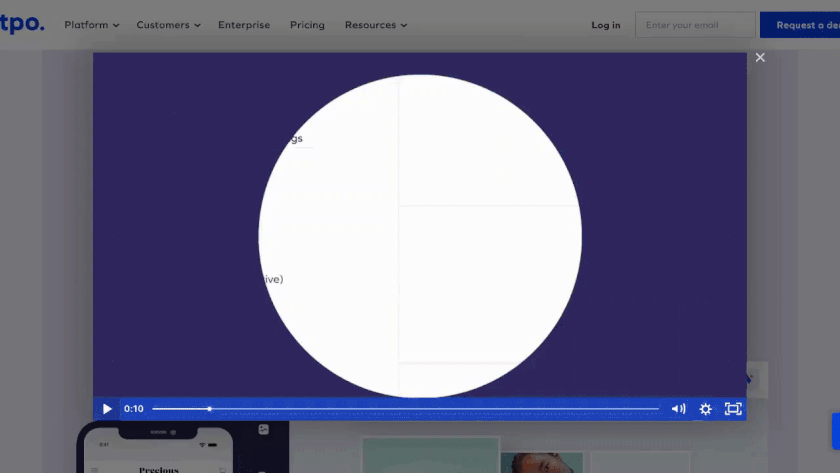
Task: Expand the Platform menu
Action: tap(92, 25)
